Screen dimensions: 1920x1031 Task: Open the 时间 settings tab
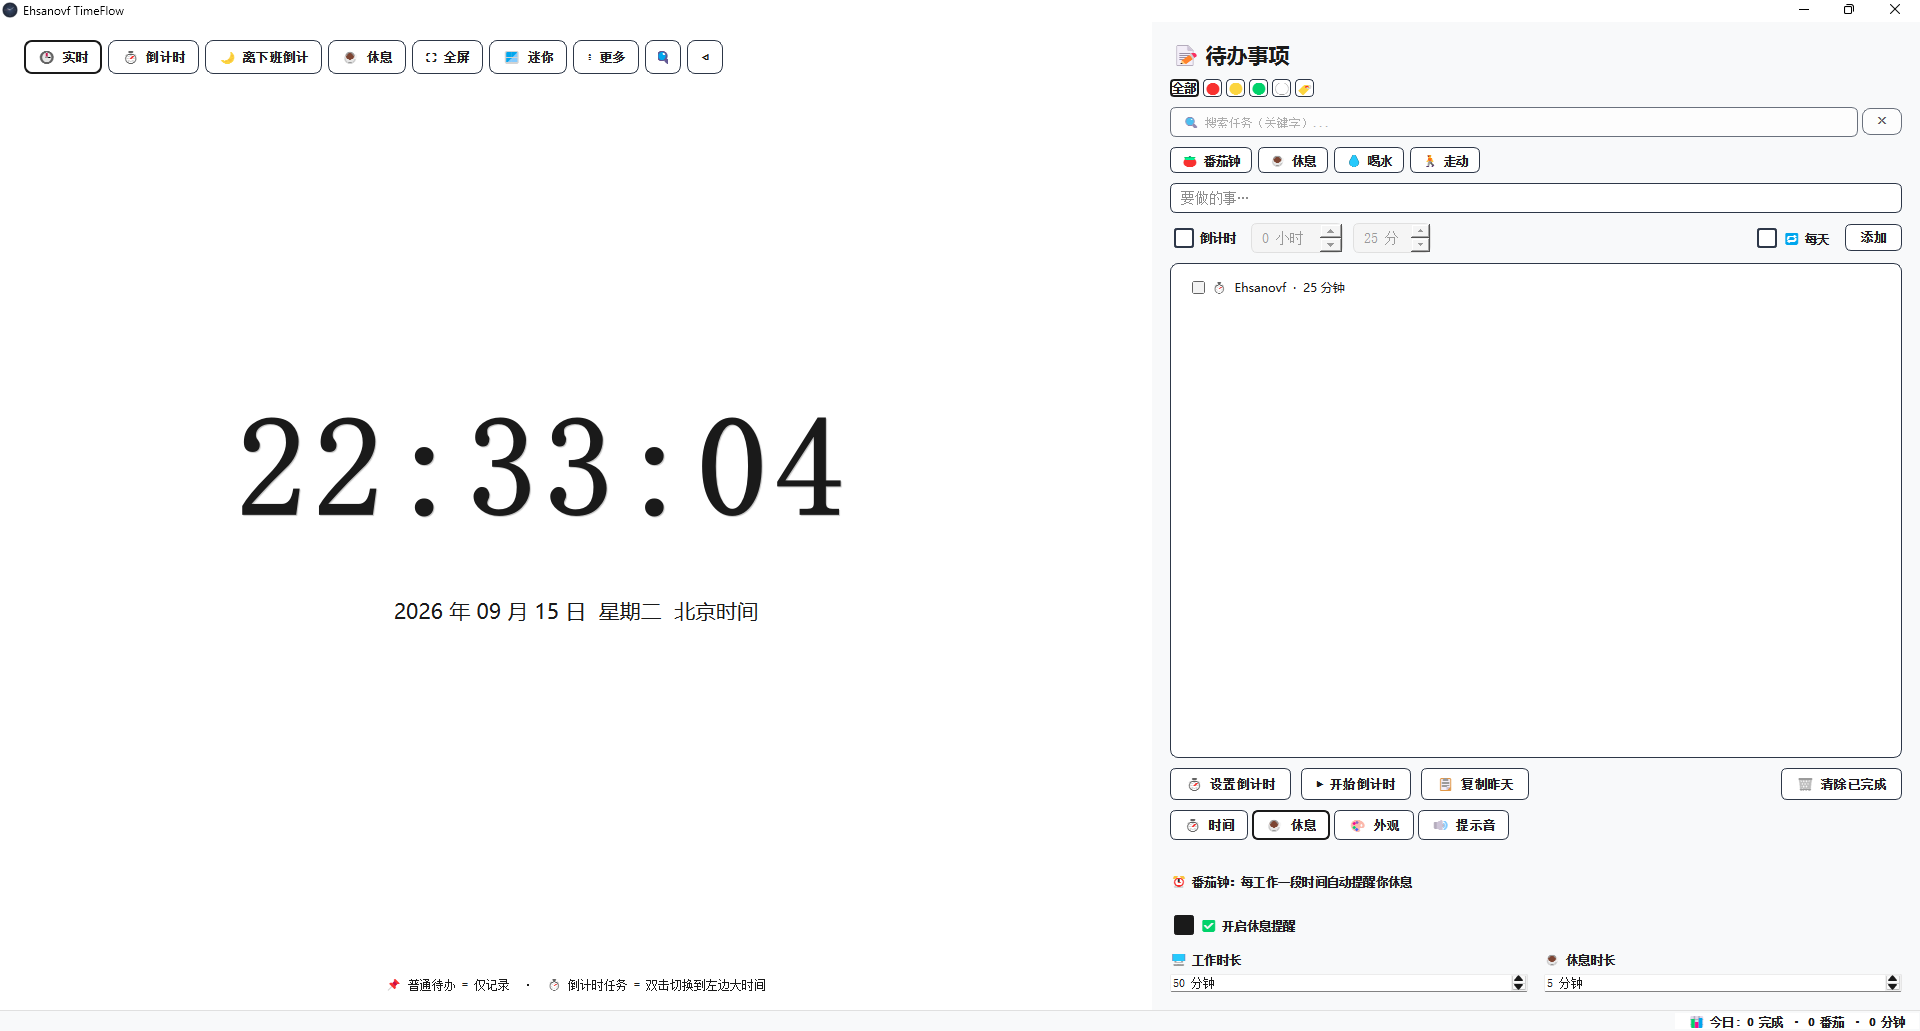click(1209, 825)
